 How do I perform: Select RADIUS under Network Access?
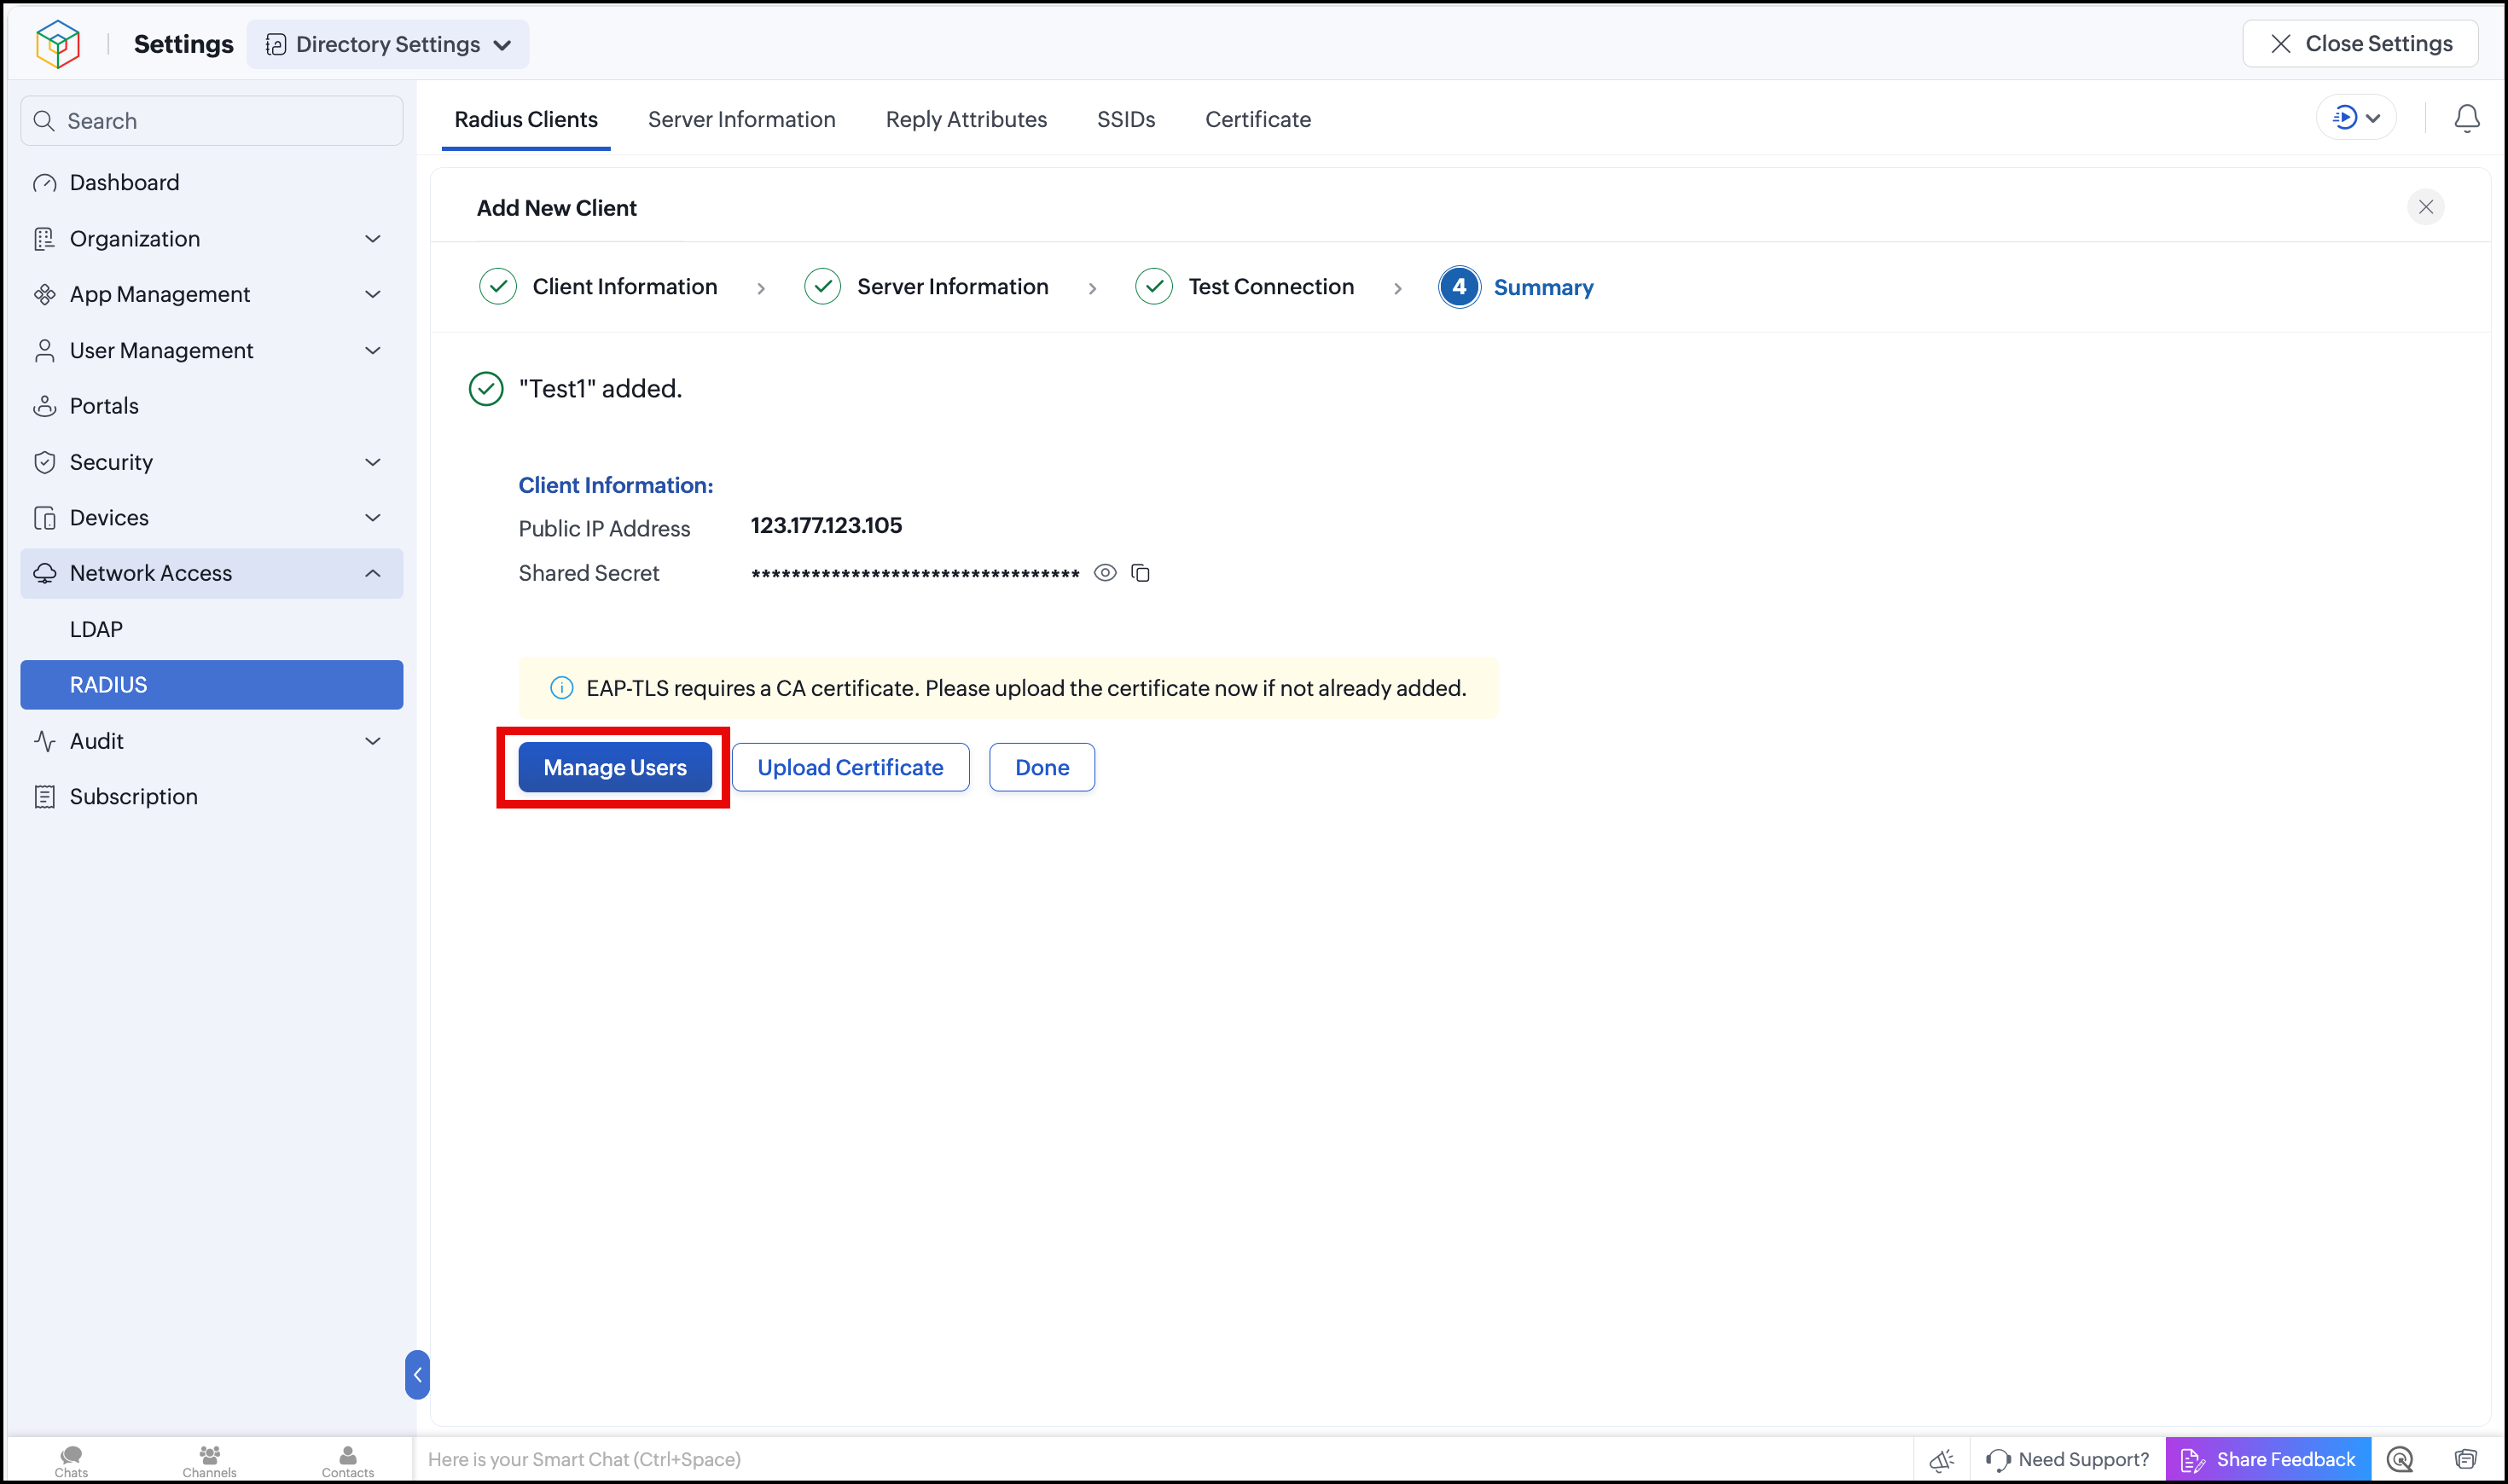pos(212,685)
